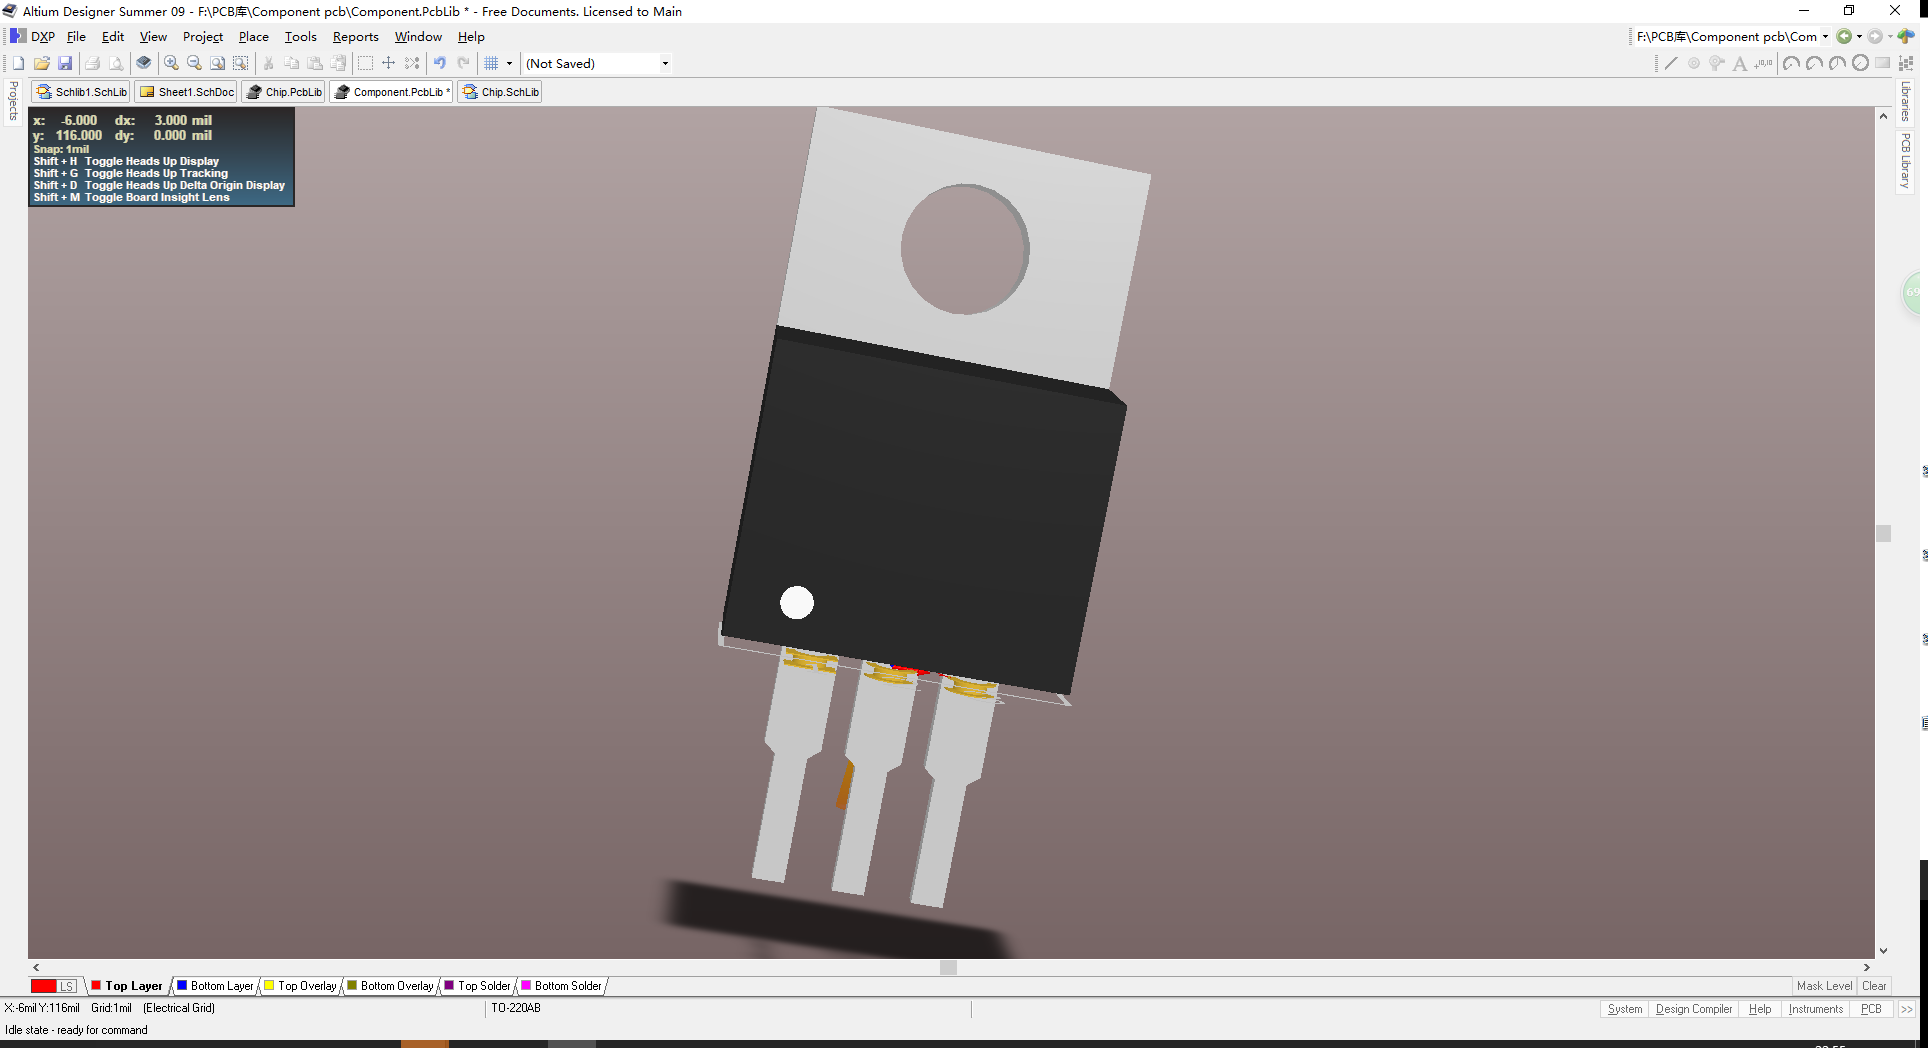Viewport: 1928px width, 1048px height.
Task: Select the Place Fill rectangle tool
Action: (x=1883, y=63)
